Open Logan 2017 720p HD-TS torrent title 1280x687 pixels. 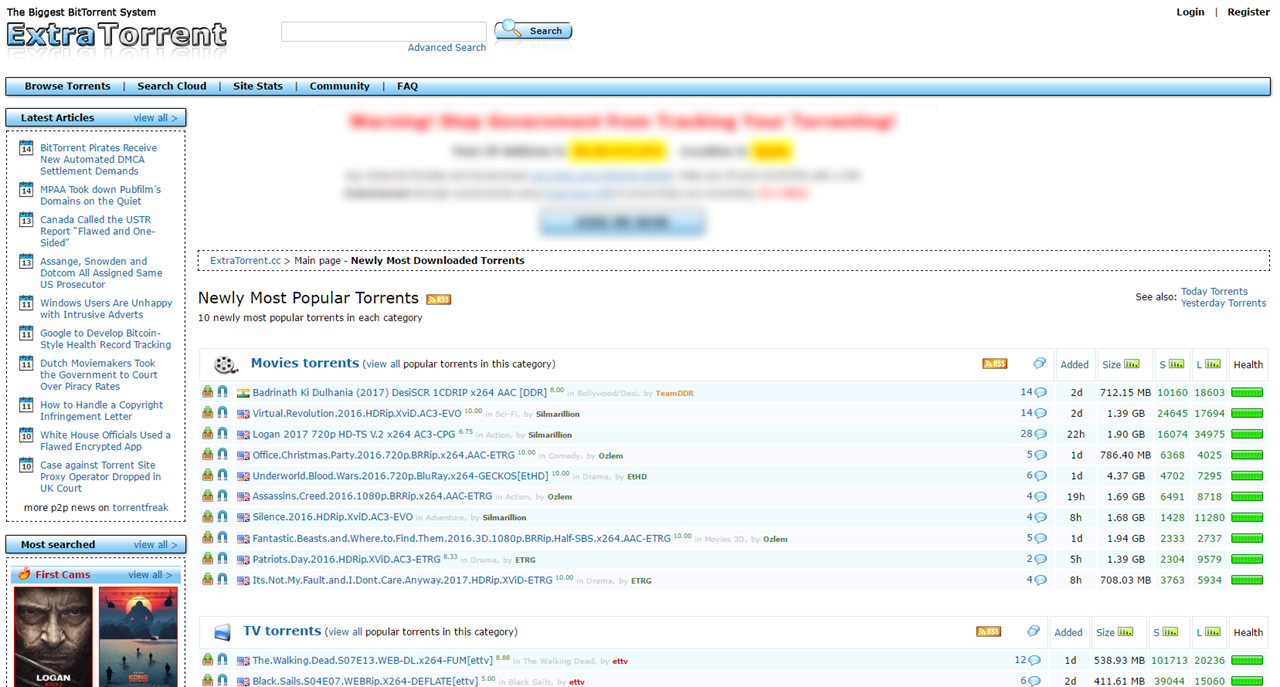(355, 434)
